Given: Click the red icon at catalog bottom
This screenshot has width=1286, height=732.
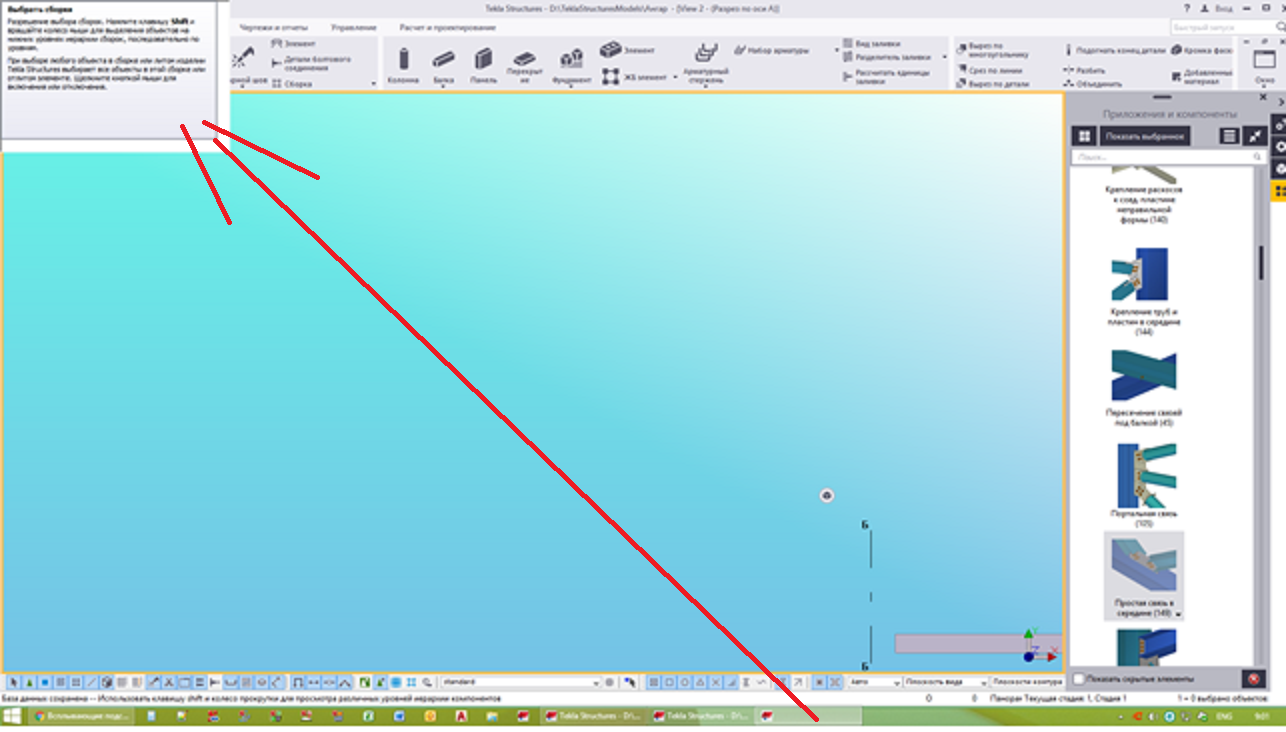Looking at the screenshot, I should pyautogui.click(x=1252, y=679).
